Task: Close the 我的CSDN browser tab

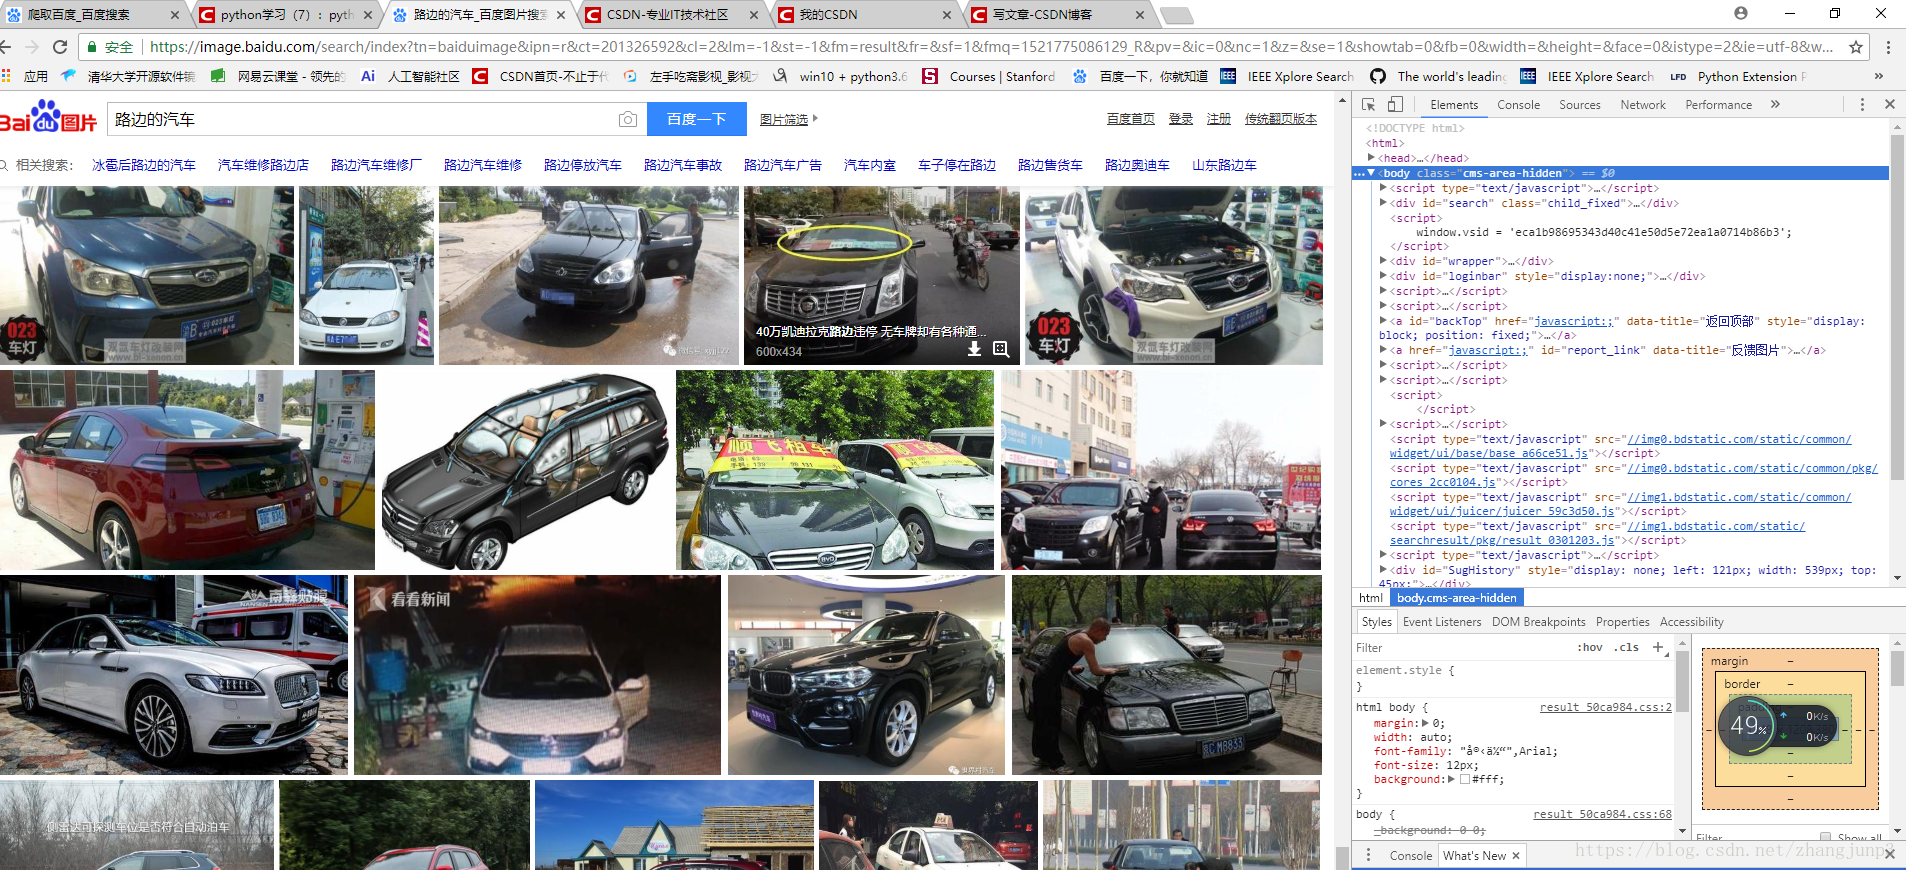Action: click(947, 15)
